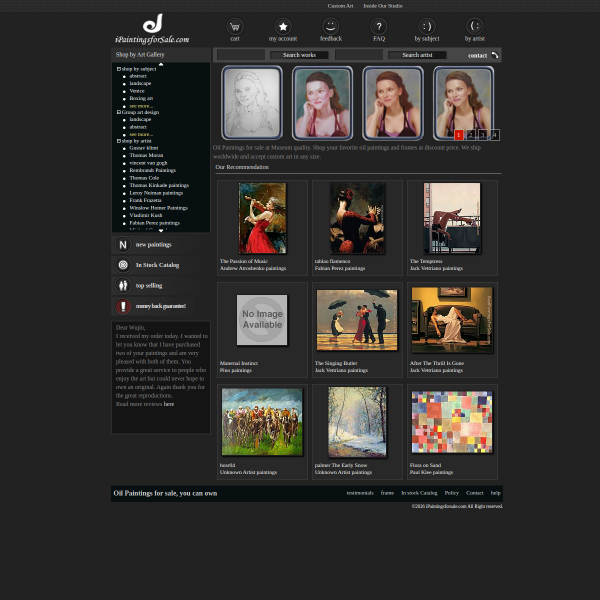
Task: Select slideshow page 2
Action: 471,135
